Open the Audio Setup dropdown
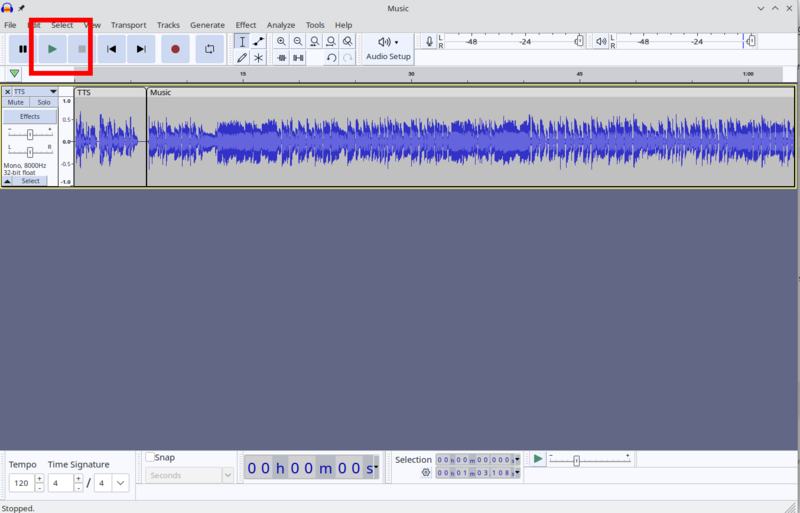Screen dimensions: 800x513 pos(388,48)
